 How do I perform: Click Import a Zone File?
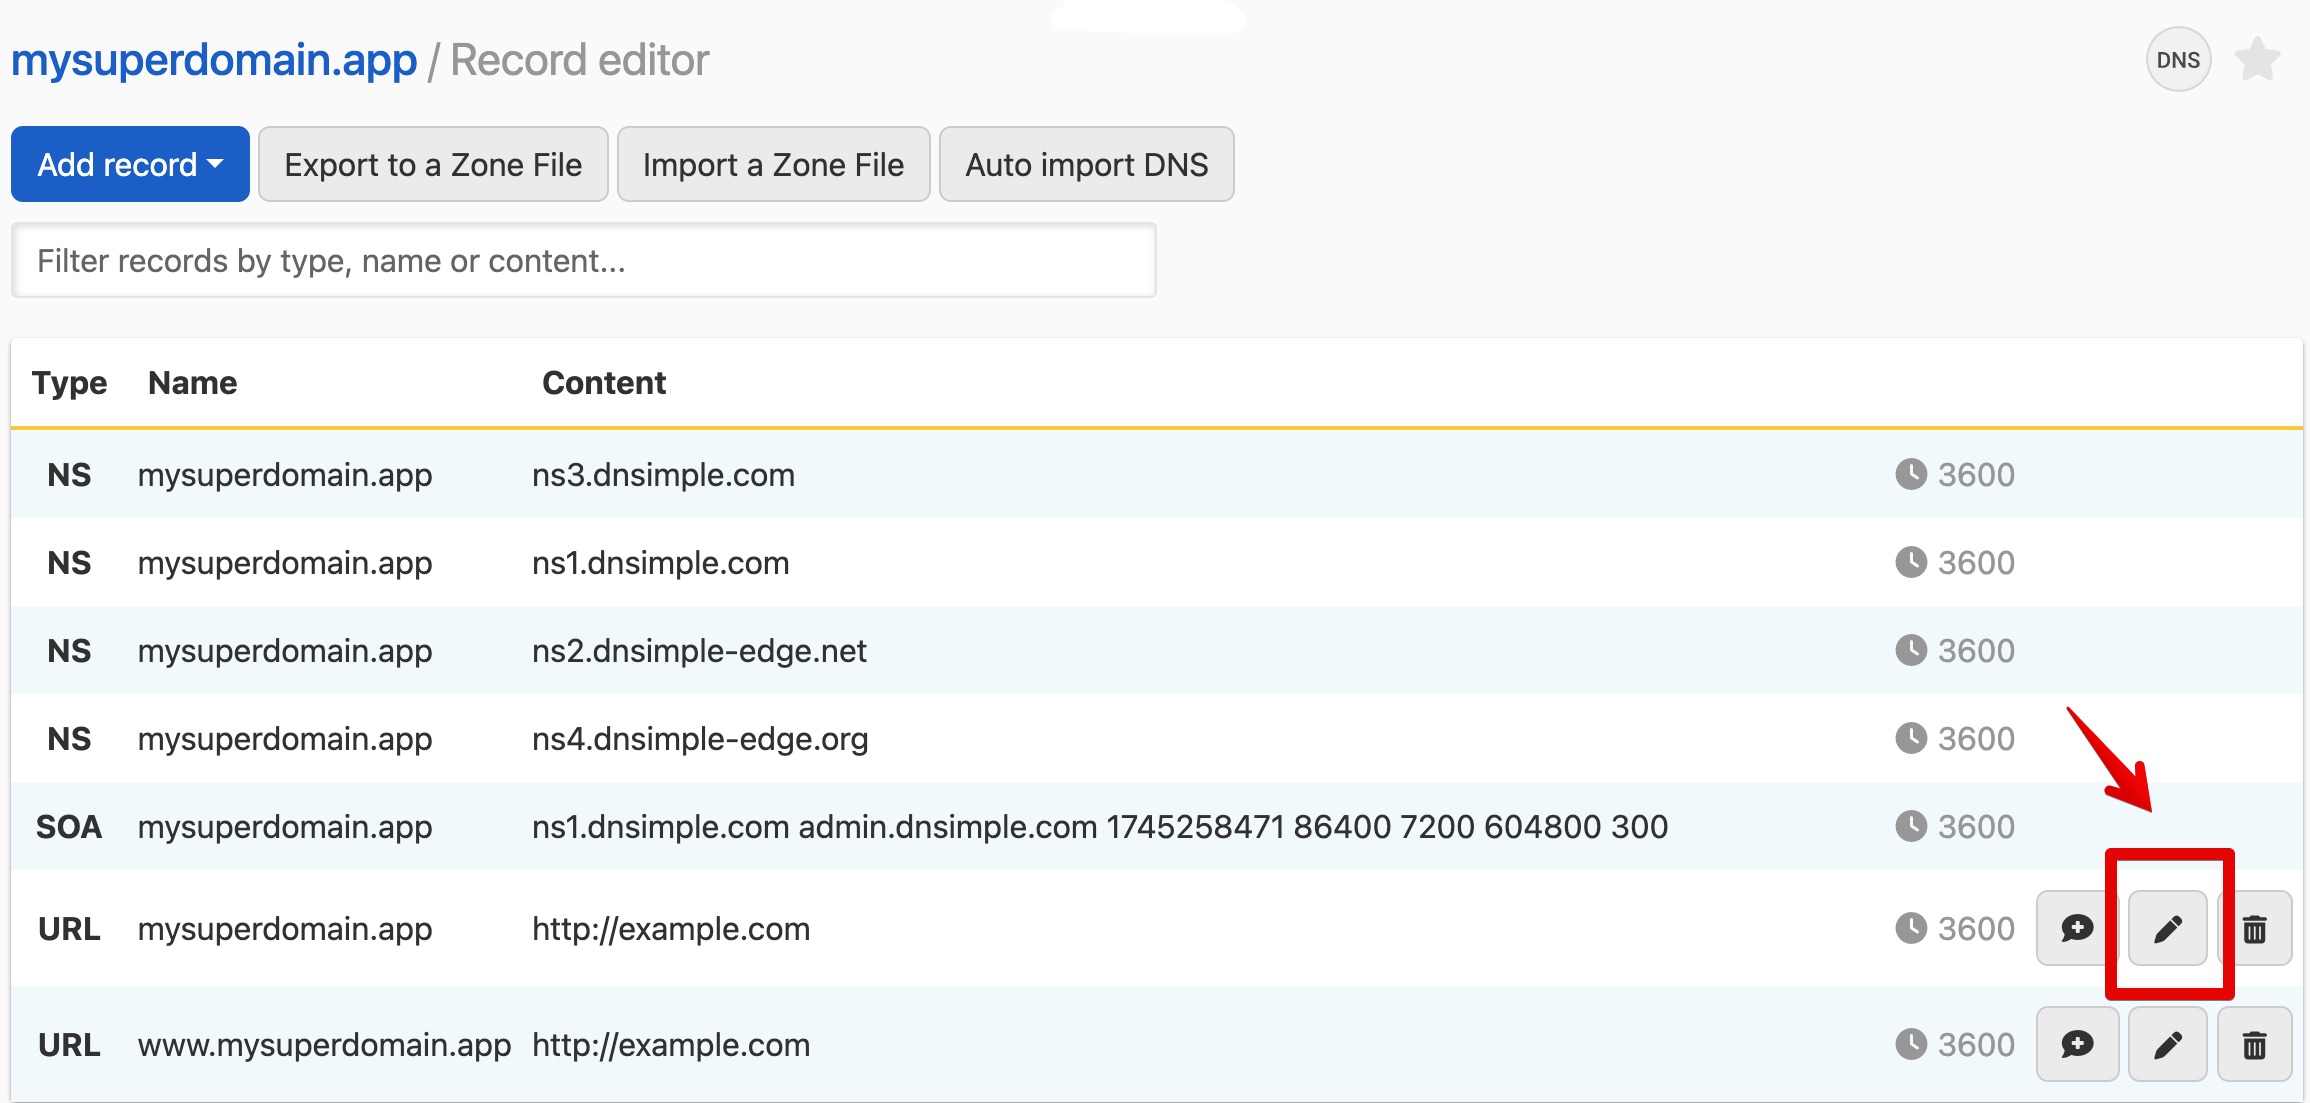click(773, 164)
